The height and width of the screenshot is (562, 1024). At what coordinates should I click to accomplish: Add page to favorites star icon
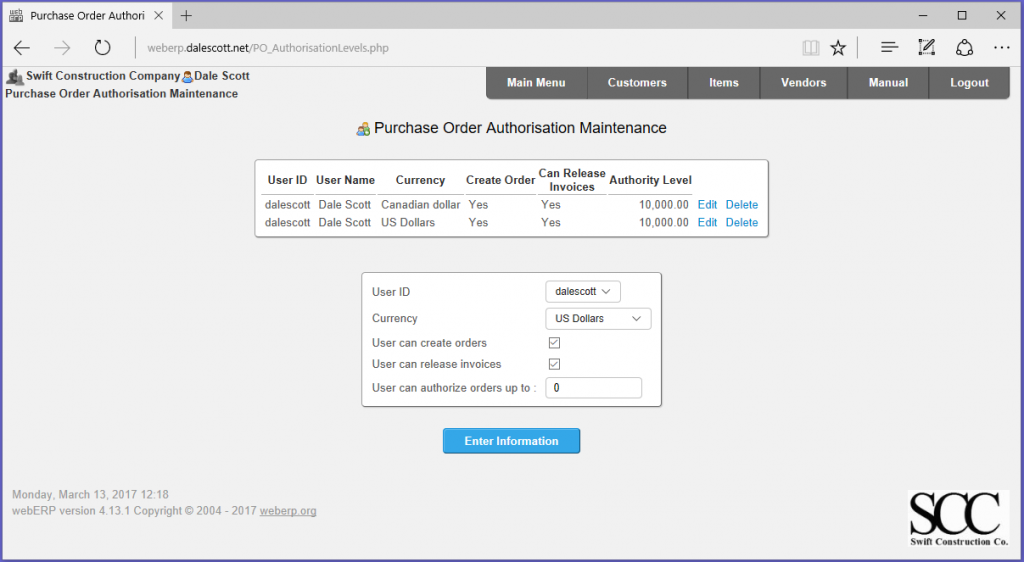(x=838, y=48)
